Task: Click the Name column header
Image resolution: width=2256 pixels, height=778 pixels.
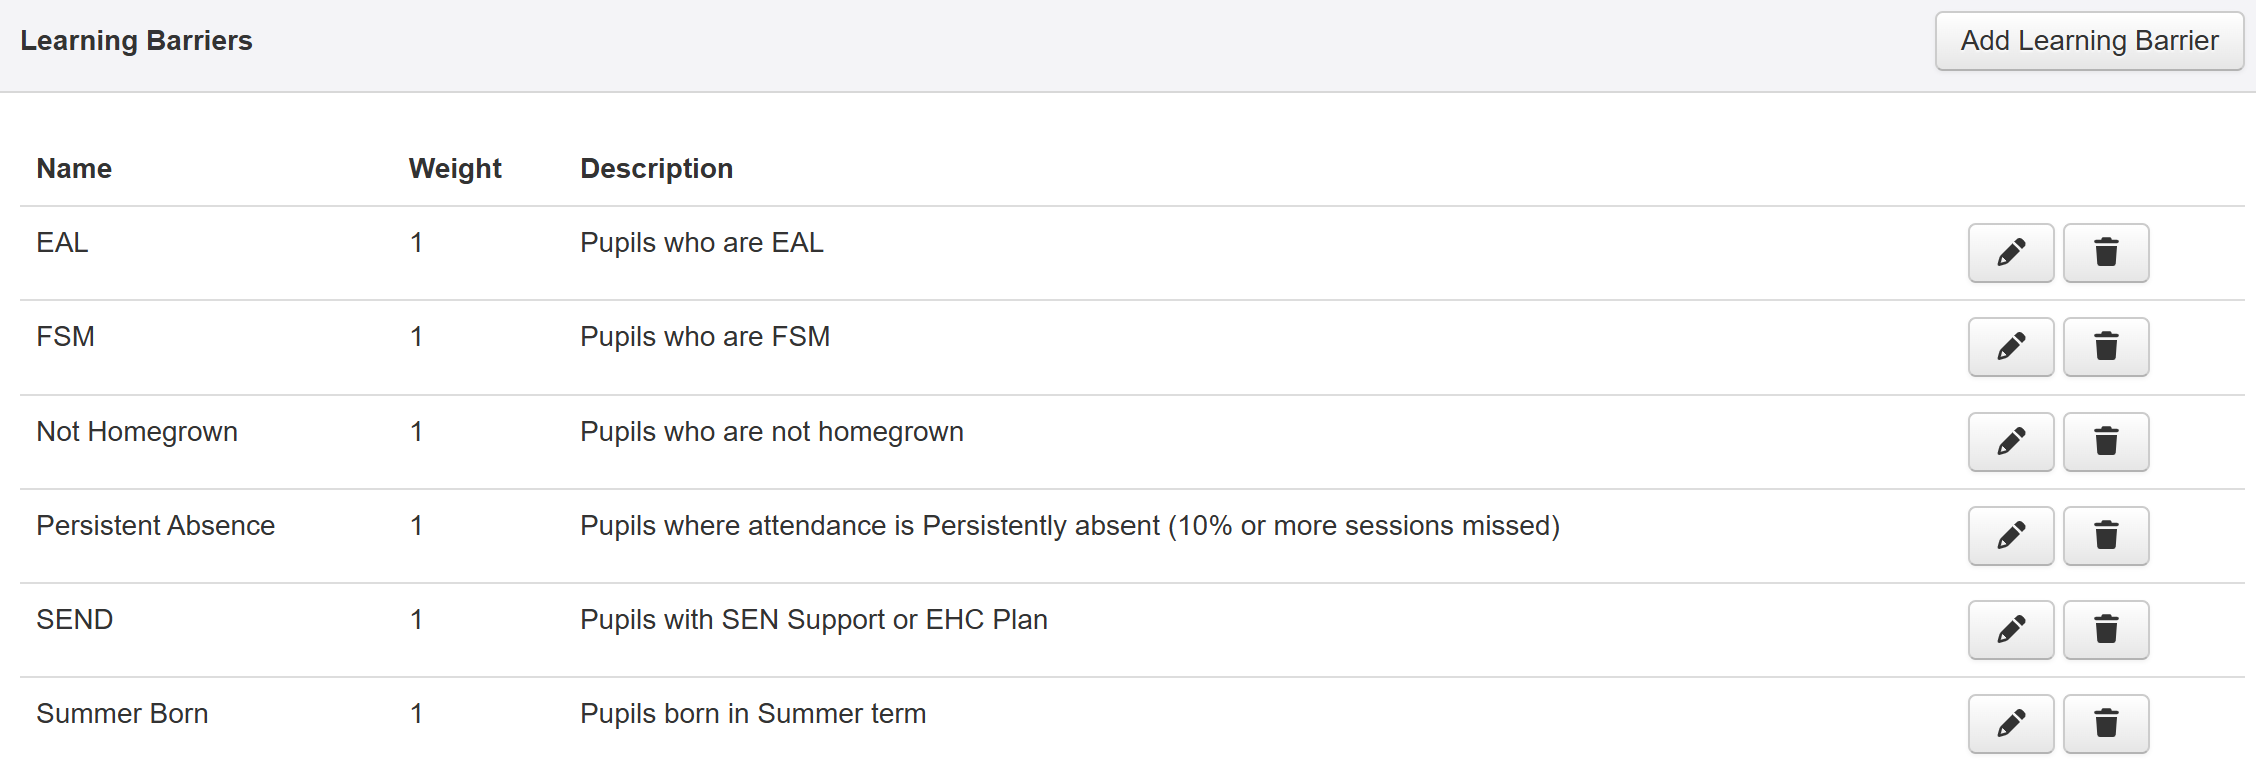Action: [x=74, y=168]
